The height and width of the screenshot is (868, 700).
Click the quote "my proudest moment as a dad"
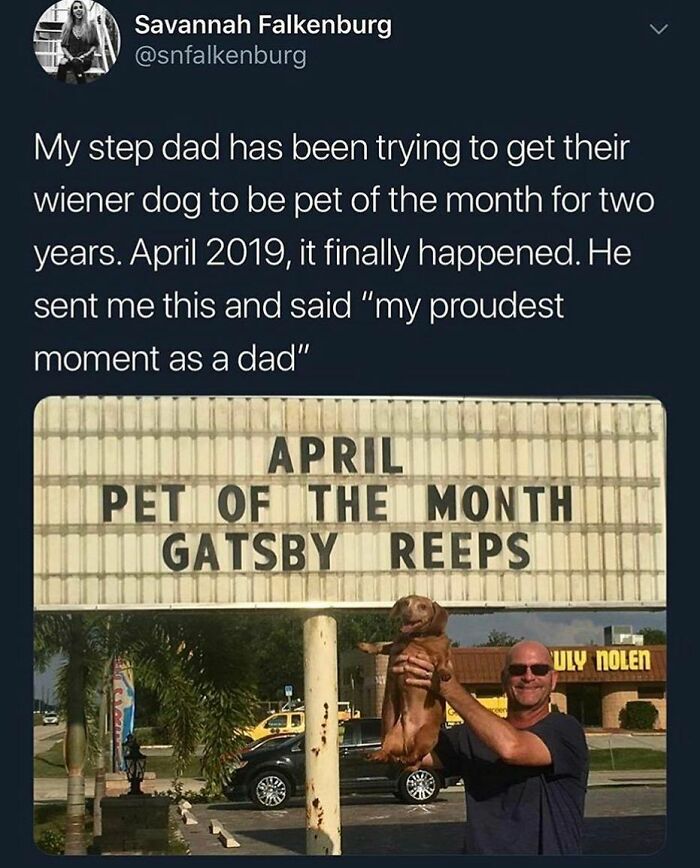coord(299,333)
